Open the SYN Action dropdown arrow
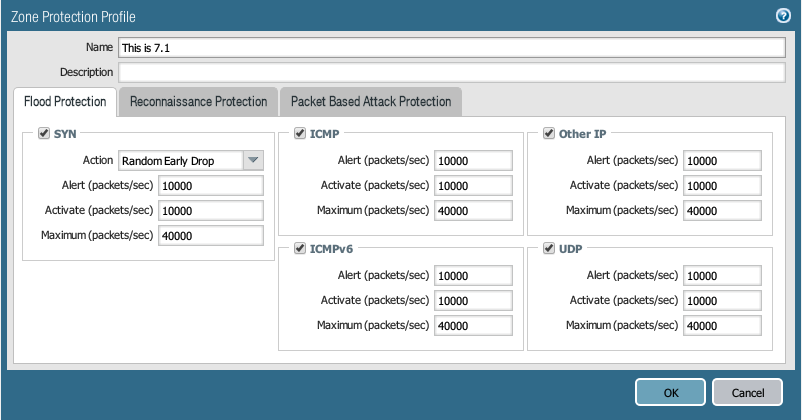The width and height of the screenshot is (802, 420). [253, 160]
